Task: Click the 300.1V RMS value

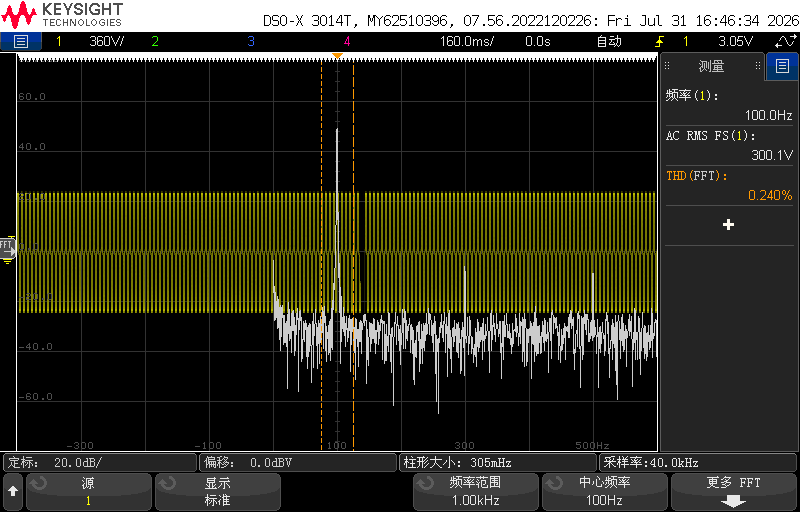Action: point(772,155)
